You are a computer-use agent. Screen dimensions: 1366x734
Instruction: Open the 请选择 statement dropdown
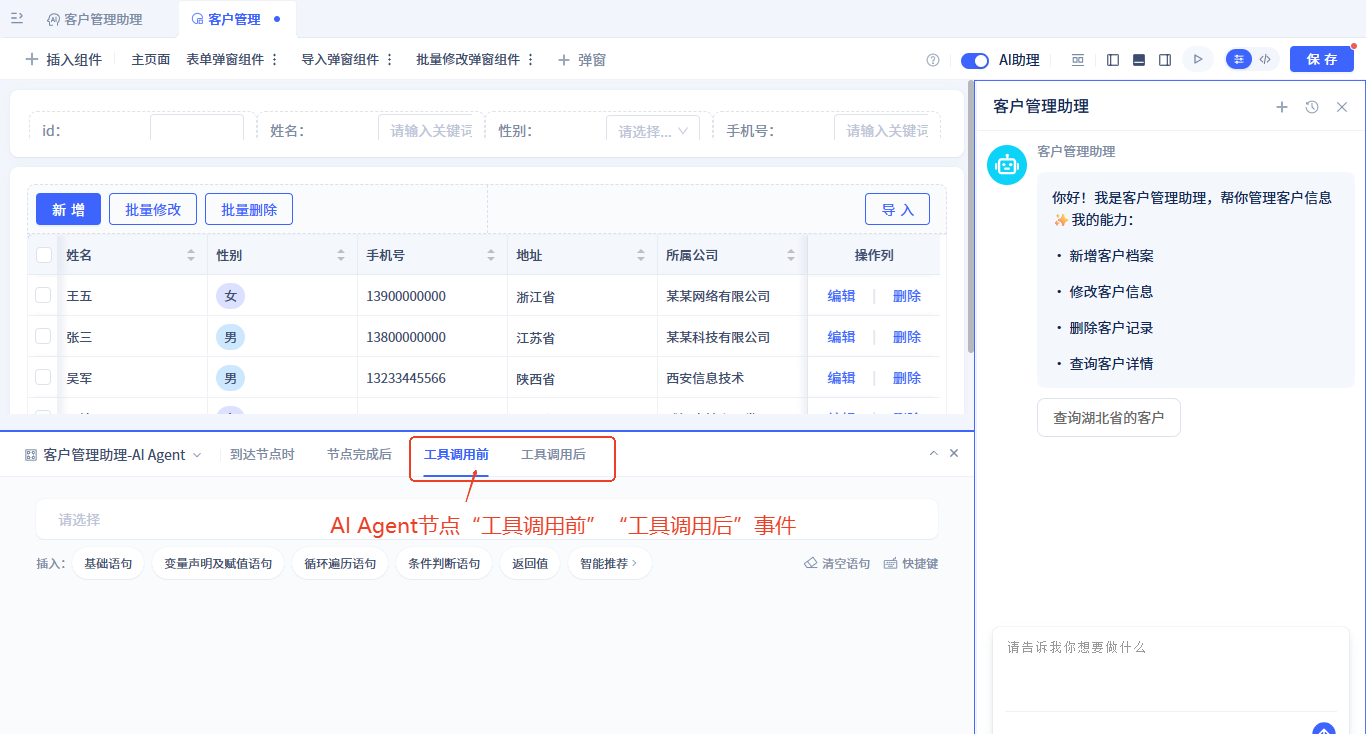pos(487,520)
